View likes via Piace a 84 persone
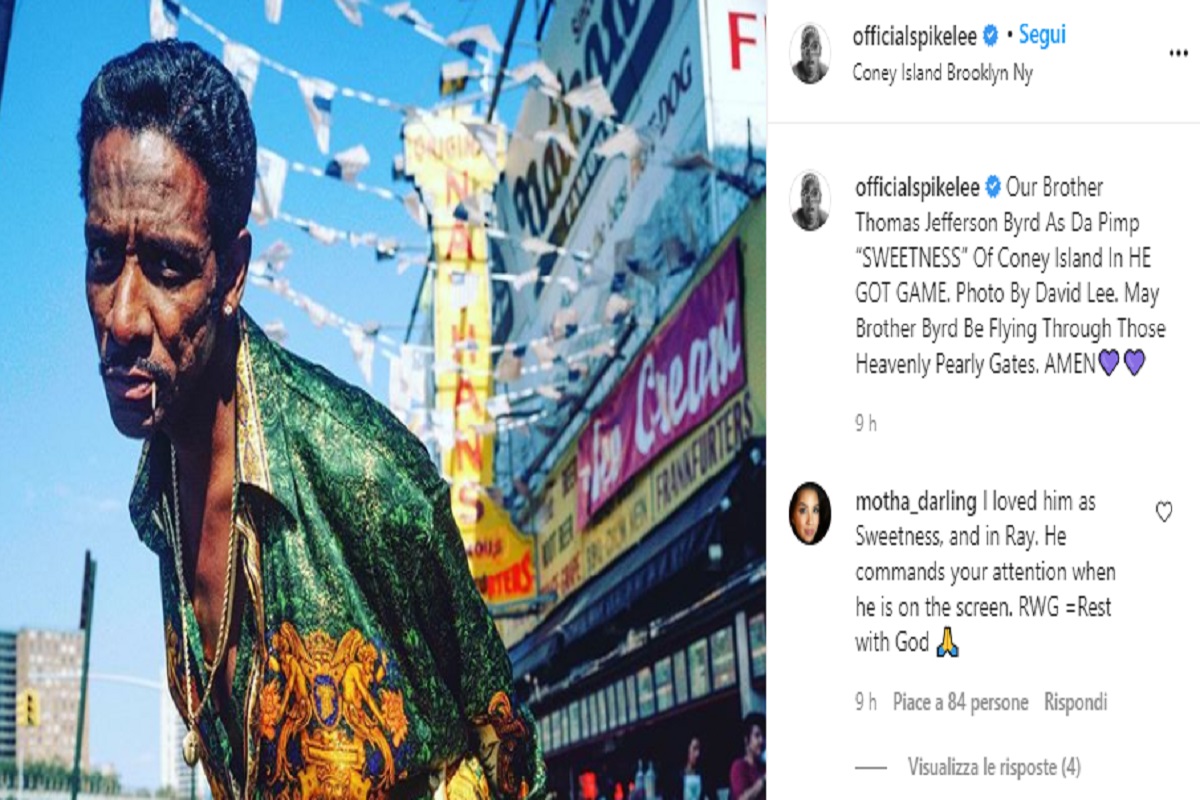 [960, 702]
